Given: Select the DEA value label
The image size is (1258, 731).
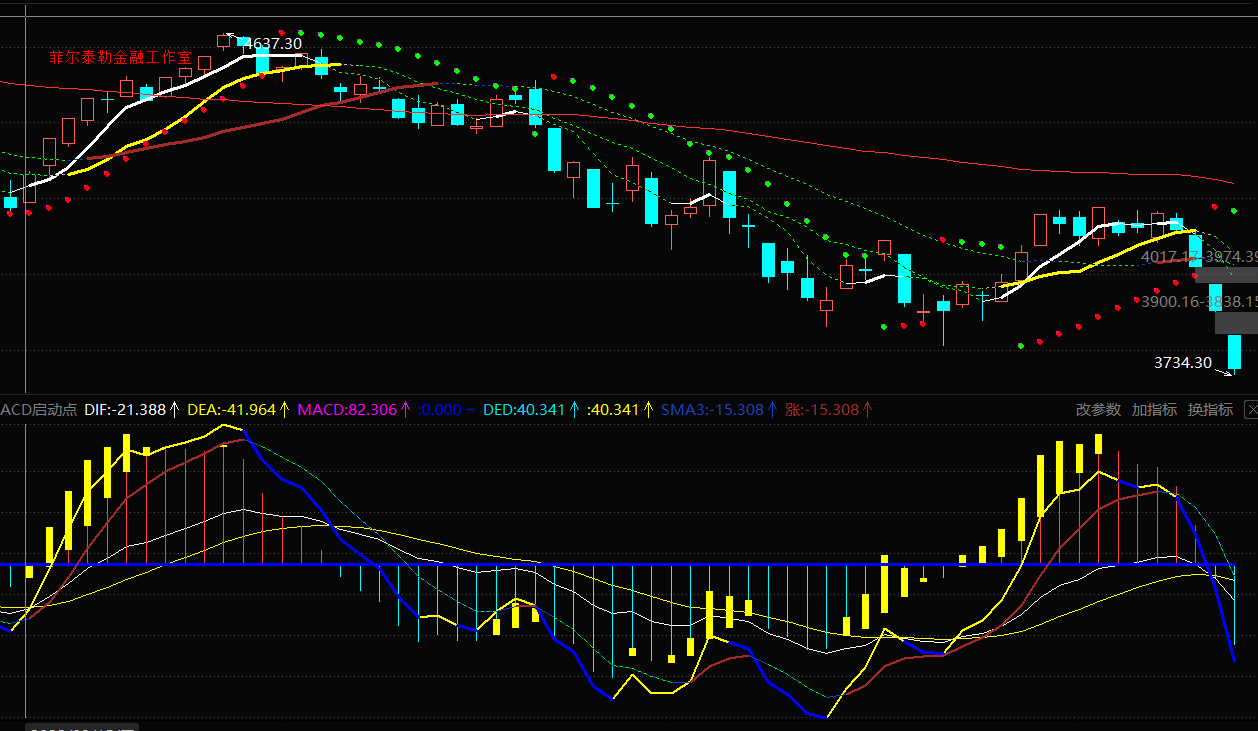Looking at the screenshot, I should 231,410.
